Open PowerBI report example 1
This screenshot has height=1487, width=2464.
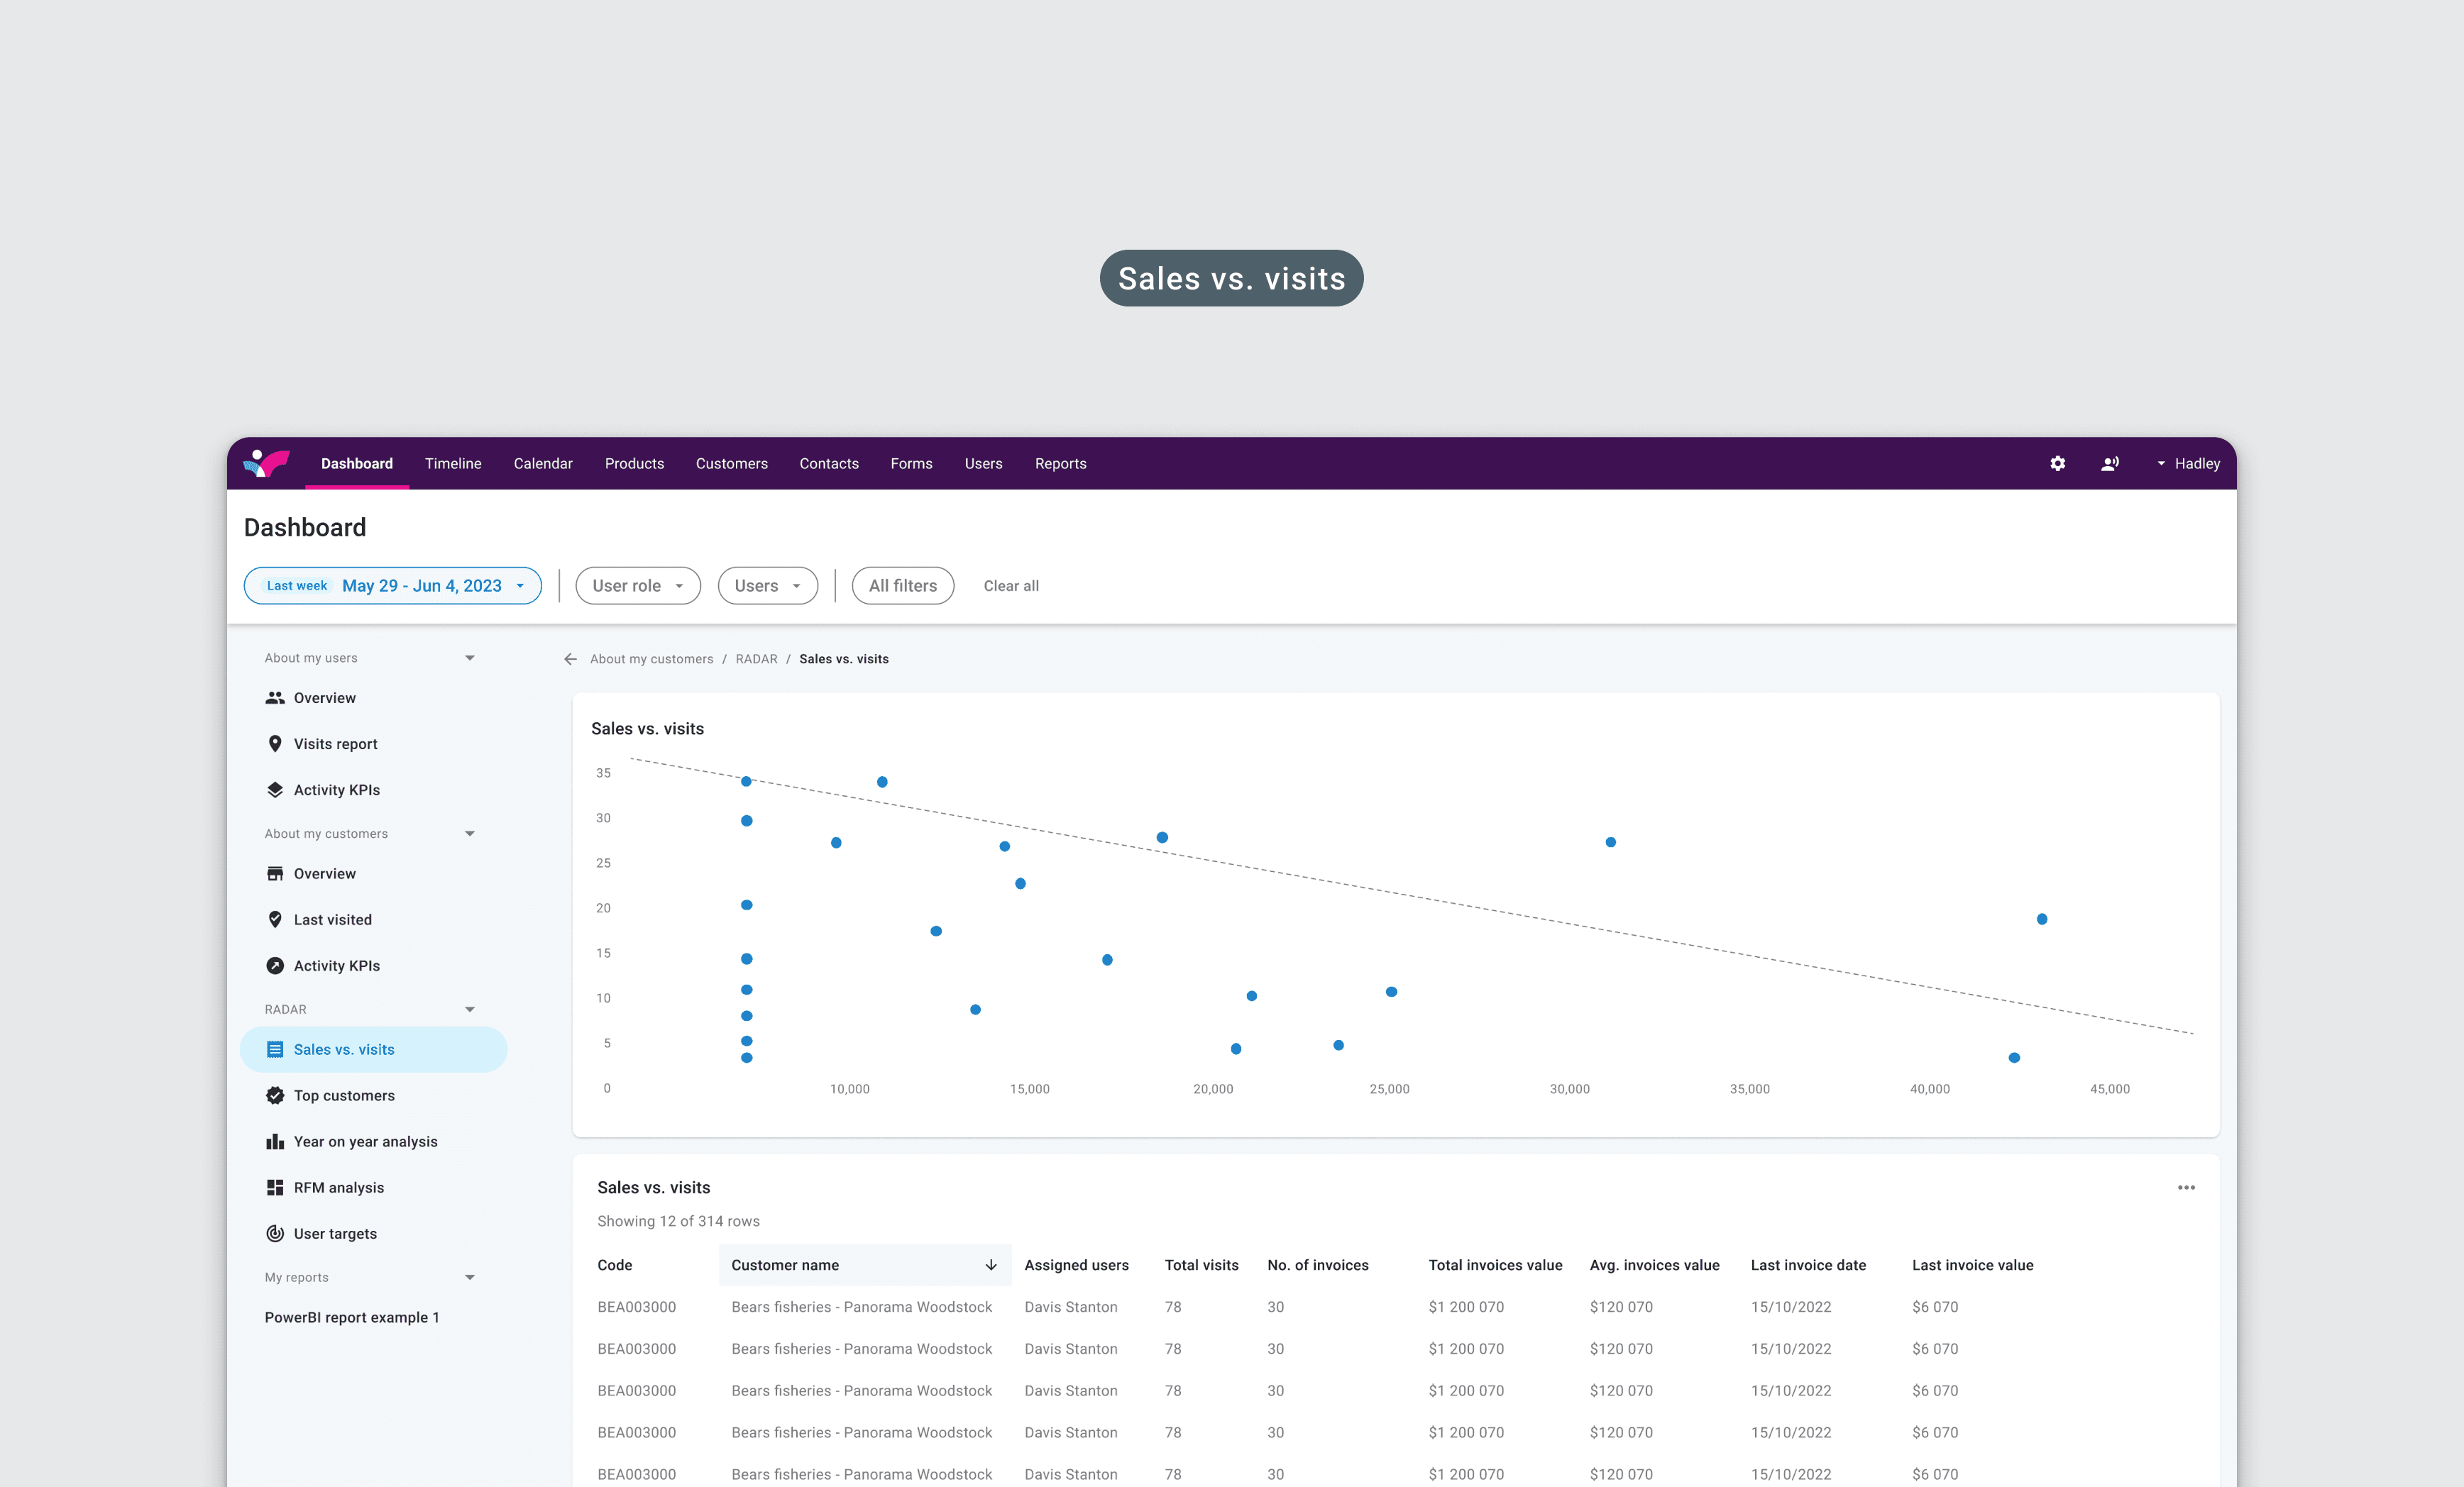click(x=352, y=1318)
